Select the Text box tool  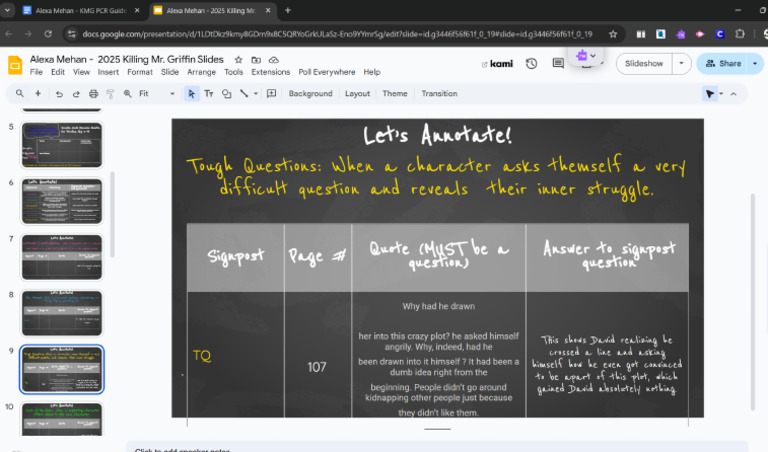coord(209,94)
